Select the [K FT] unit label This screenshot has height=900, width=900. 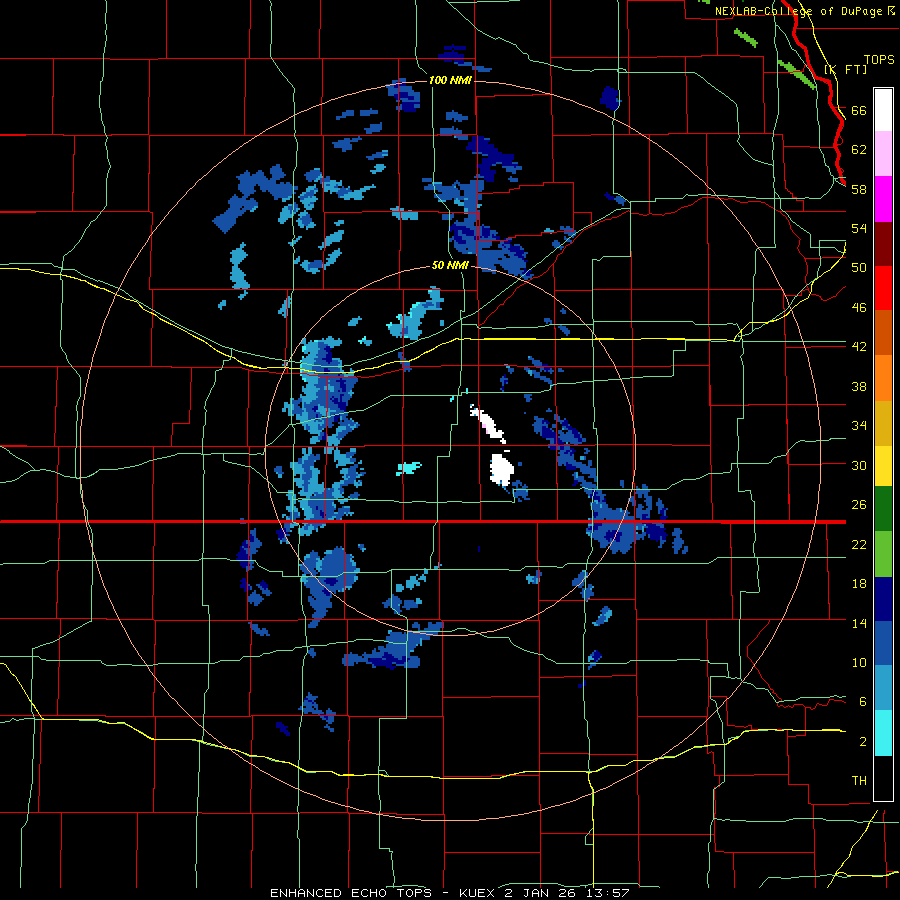click(x=845, y=69)
